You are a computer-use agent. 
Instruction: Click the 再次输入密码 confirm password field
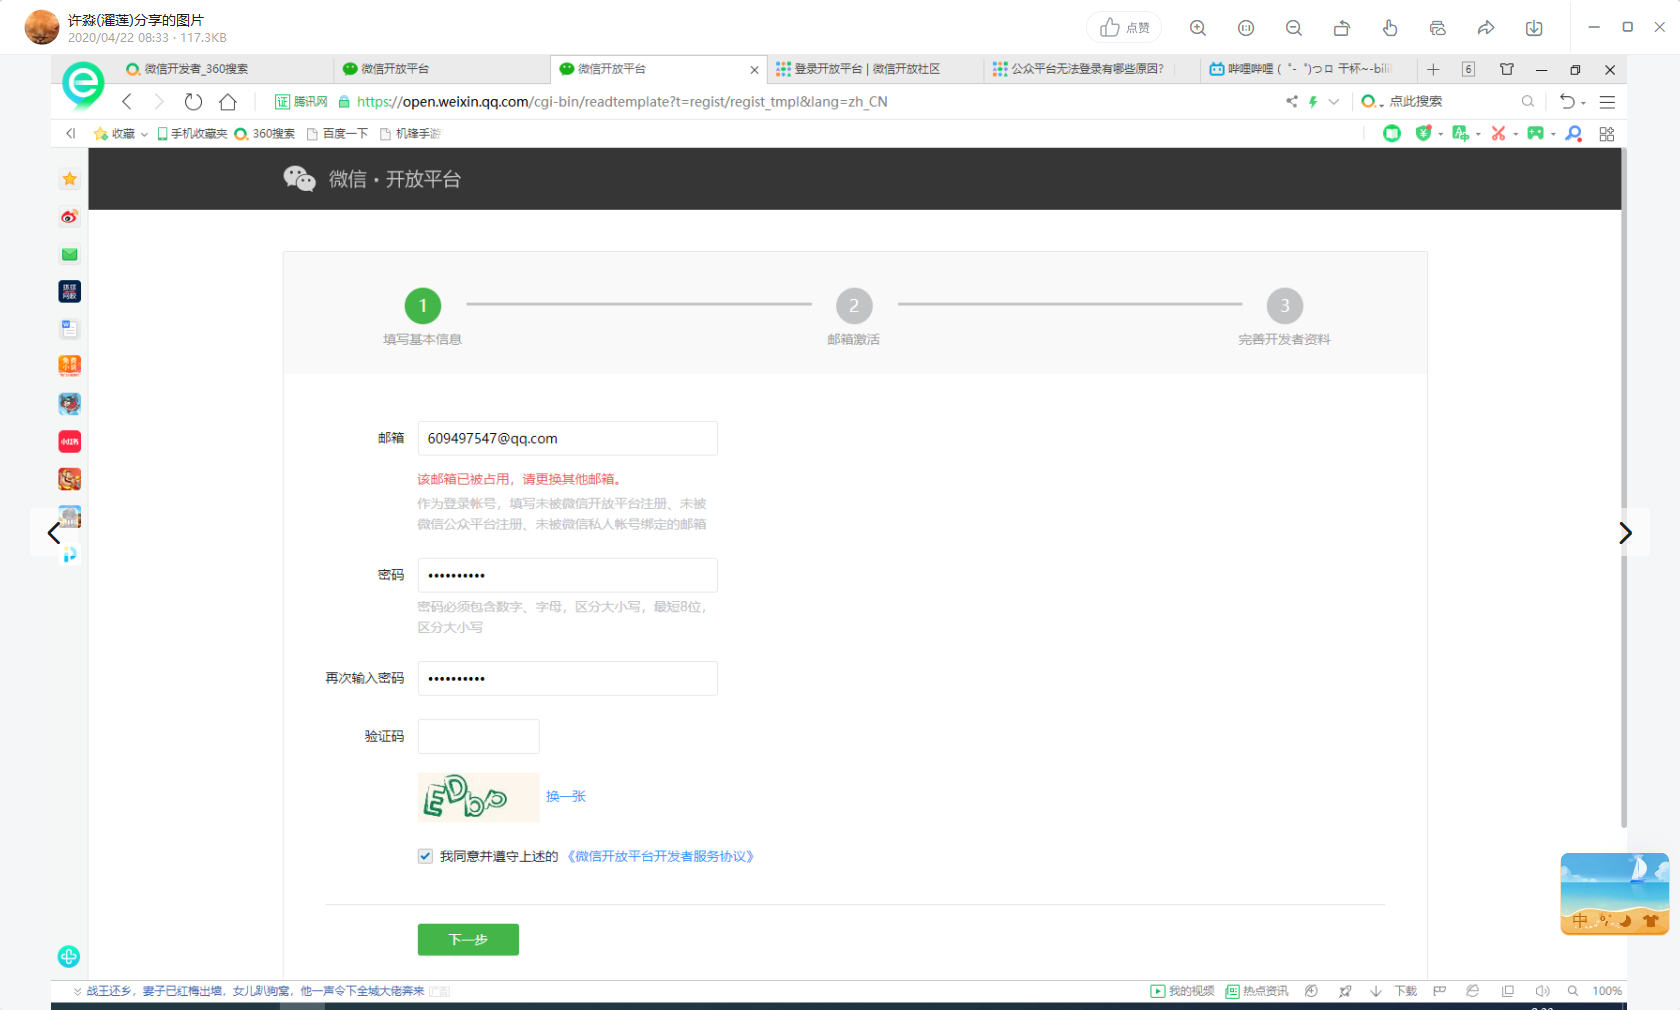pyautogui.click(x=567, y=678)
